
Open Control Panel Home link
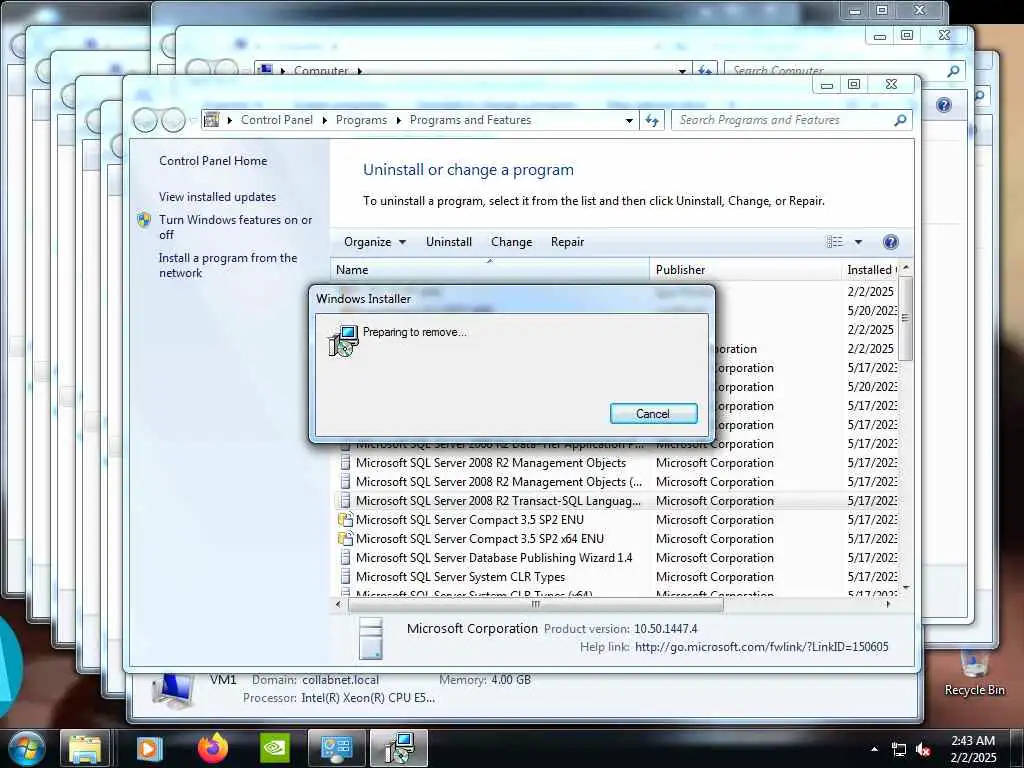(x=213, y=161)
